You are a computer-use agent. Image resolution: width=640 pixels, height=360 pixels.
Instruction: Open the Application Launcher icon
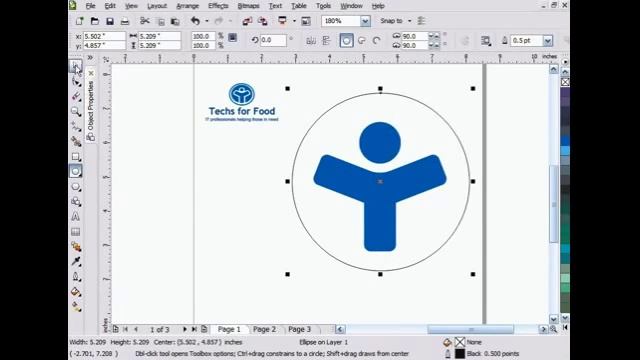click(282, 20)
